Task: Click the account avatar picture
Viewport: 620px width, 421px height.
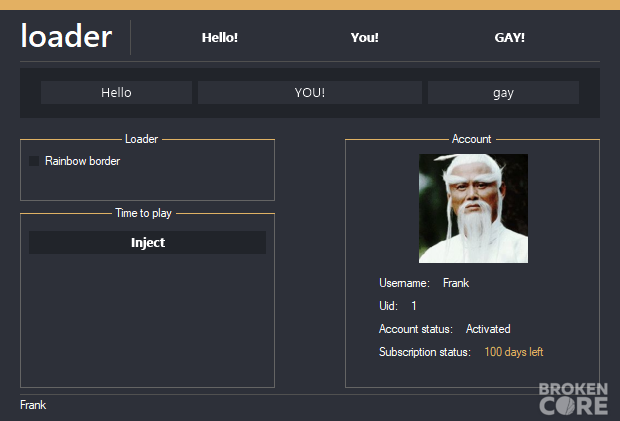Action: tap(473, 208)
